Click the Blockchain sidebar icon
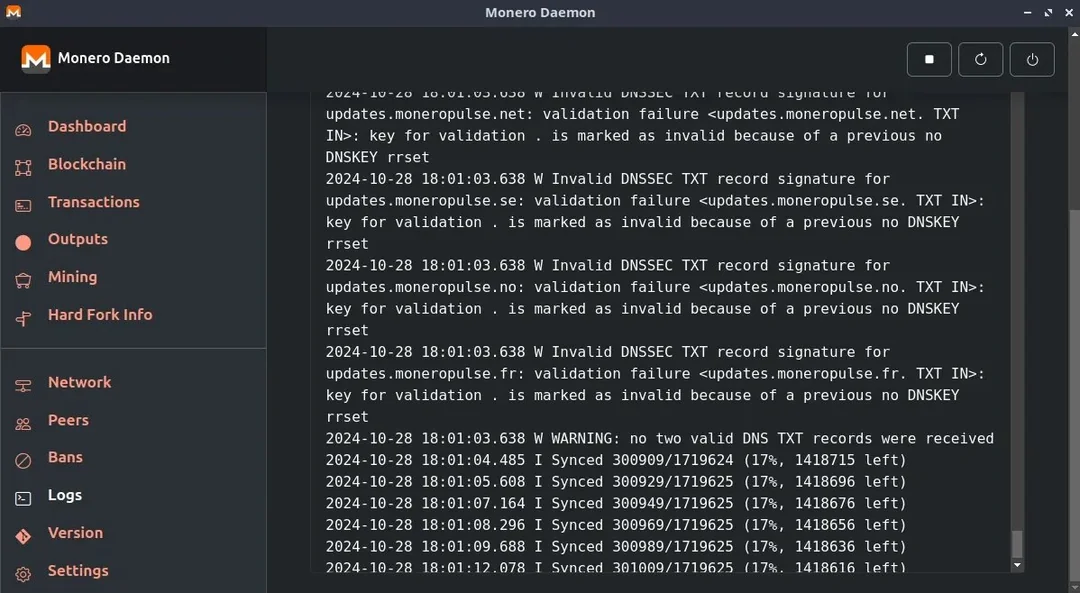This screenshot has height=593, width=1080. 23,168
